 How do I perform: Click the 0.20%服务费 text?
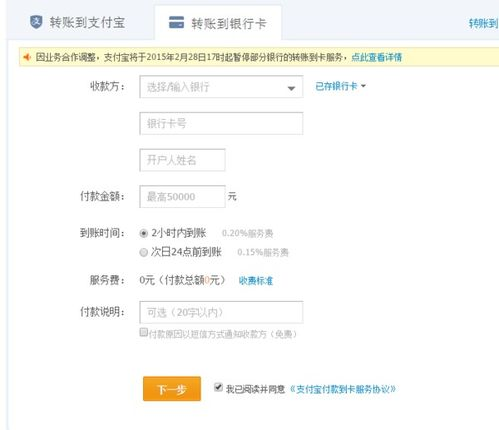[248, 233]
